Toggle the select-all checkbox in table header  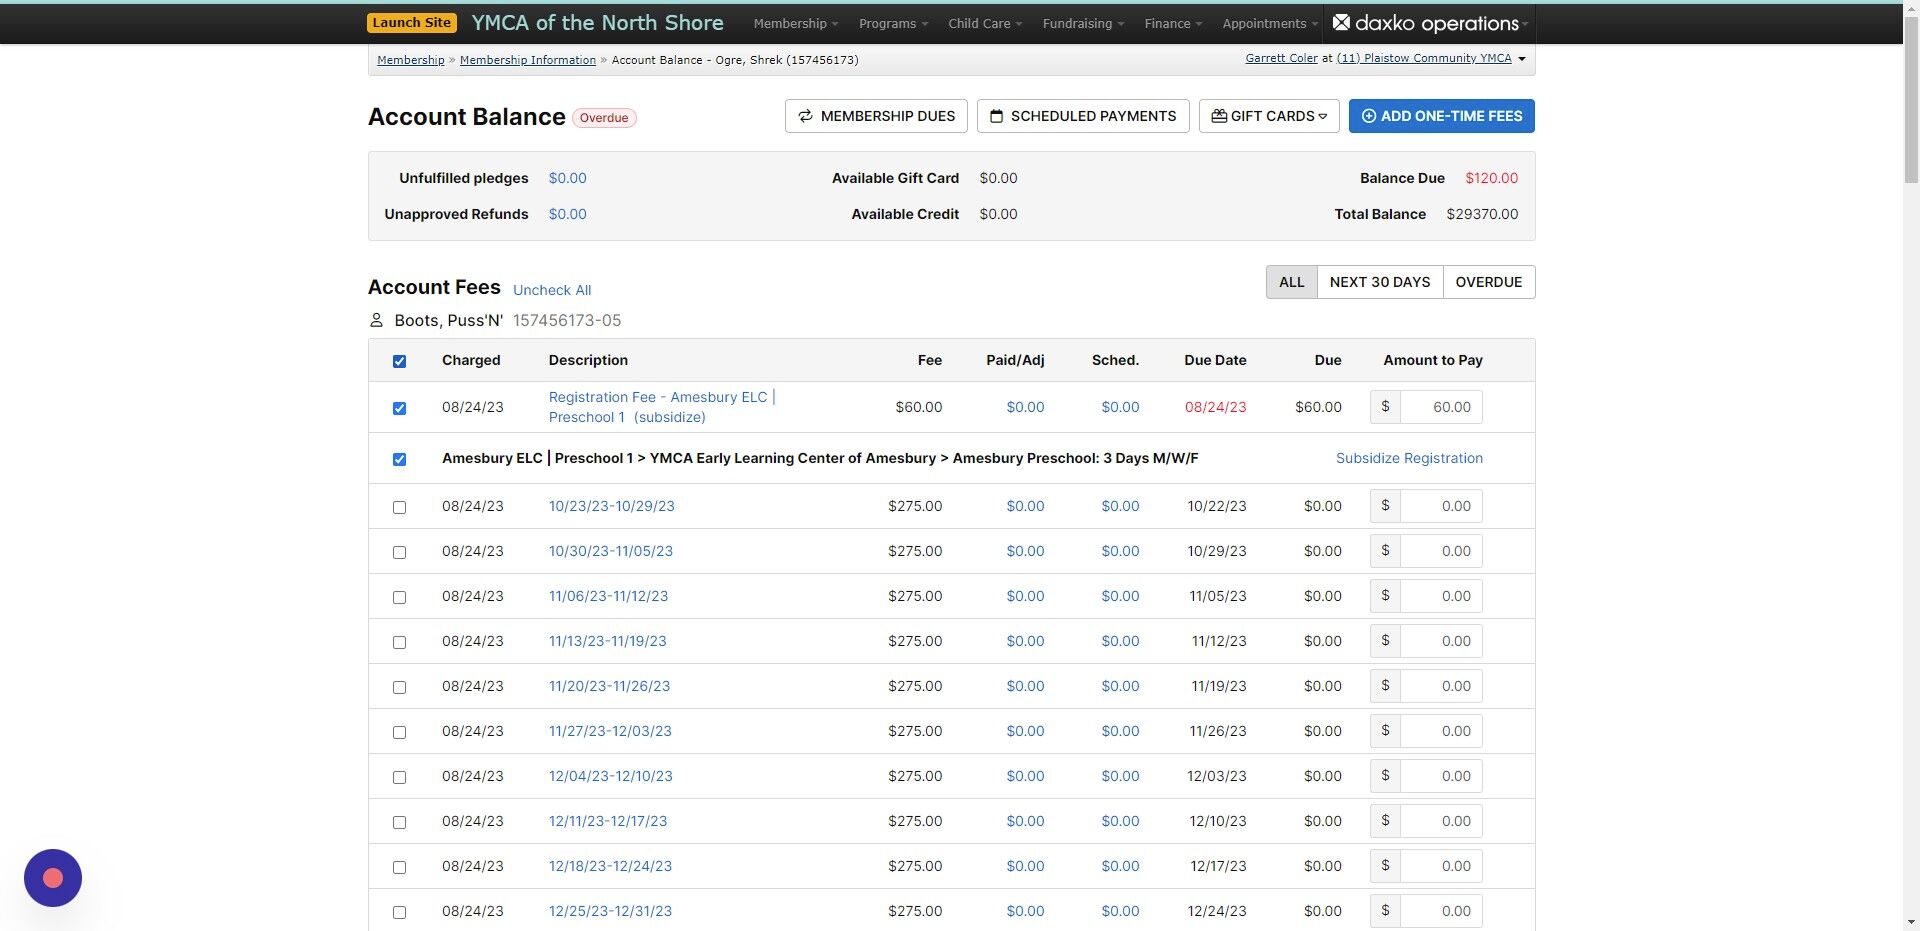(399, 361)
